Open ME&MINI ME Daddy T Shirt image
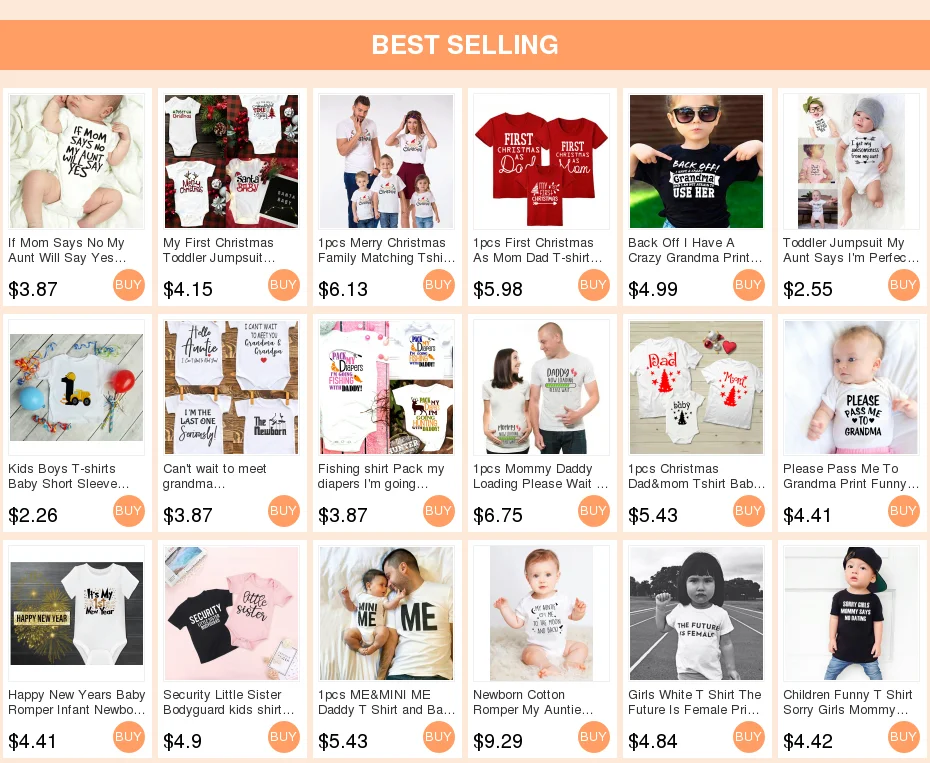Screen dimensions: 930x763 [386, 613]
